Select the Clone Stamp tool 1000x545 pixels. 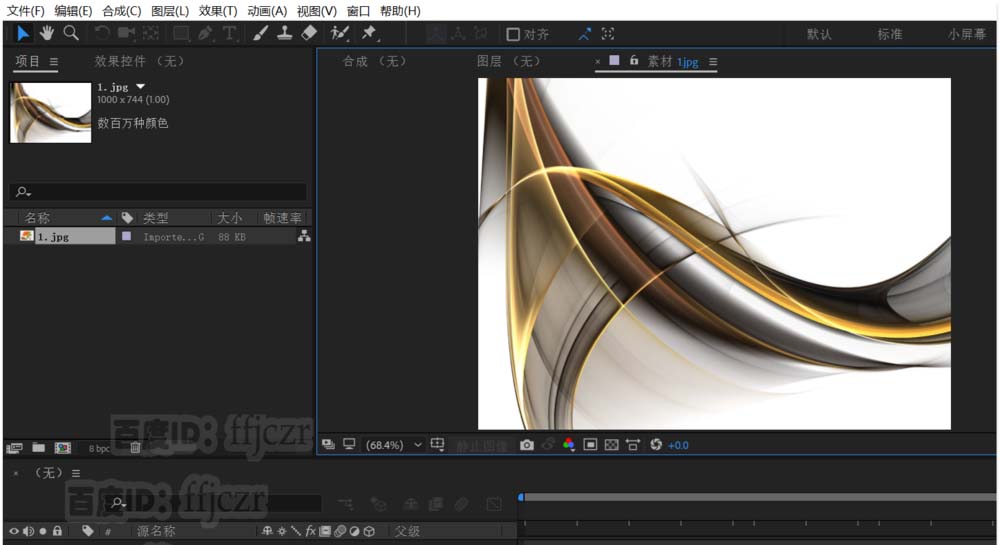[284, 33]
